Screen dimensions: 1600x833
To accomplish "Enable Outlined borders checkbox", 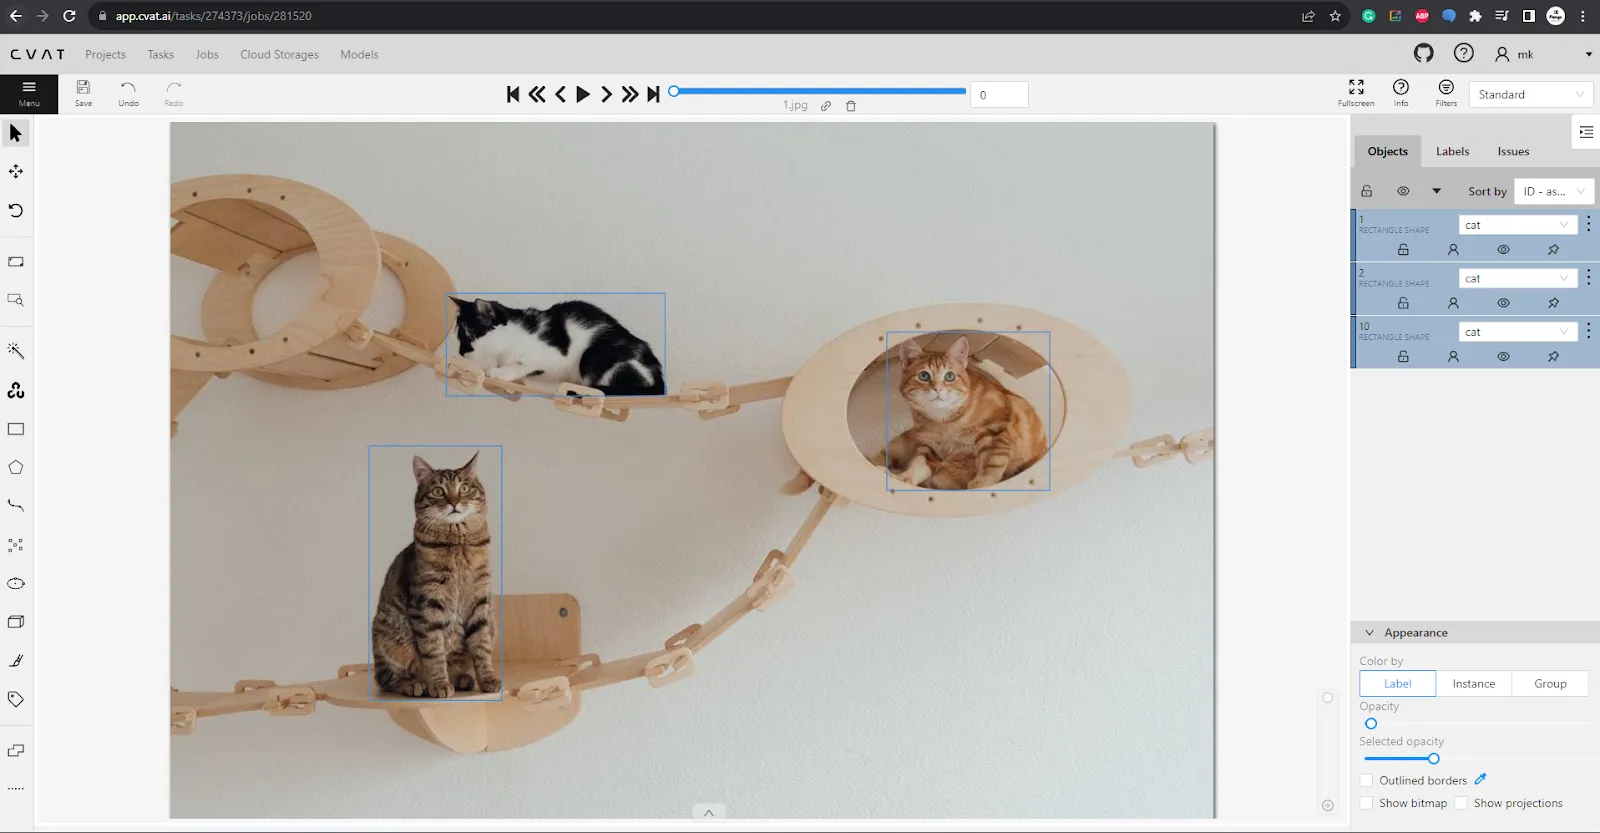I will pos(1367,780).
